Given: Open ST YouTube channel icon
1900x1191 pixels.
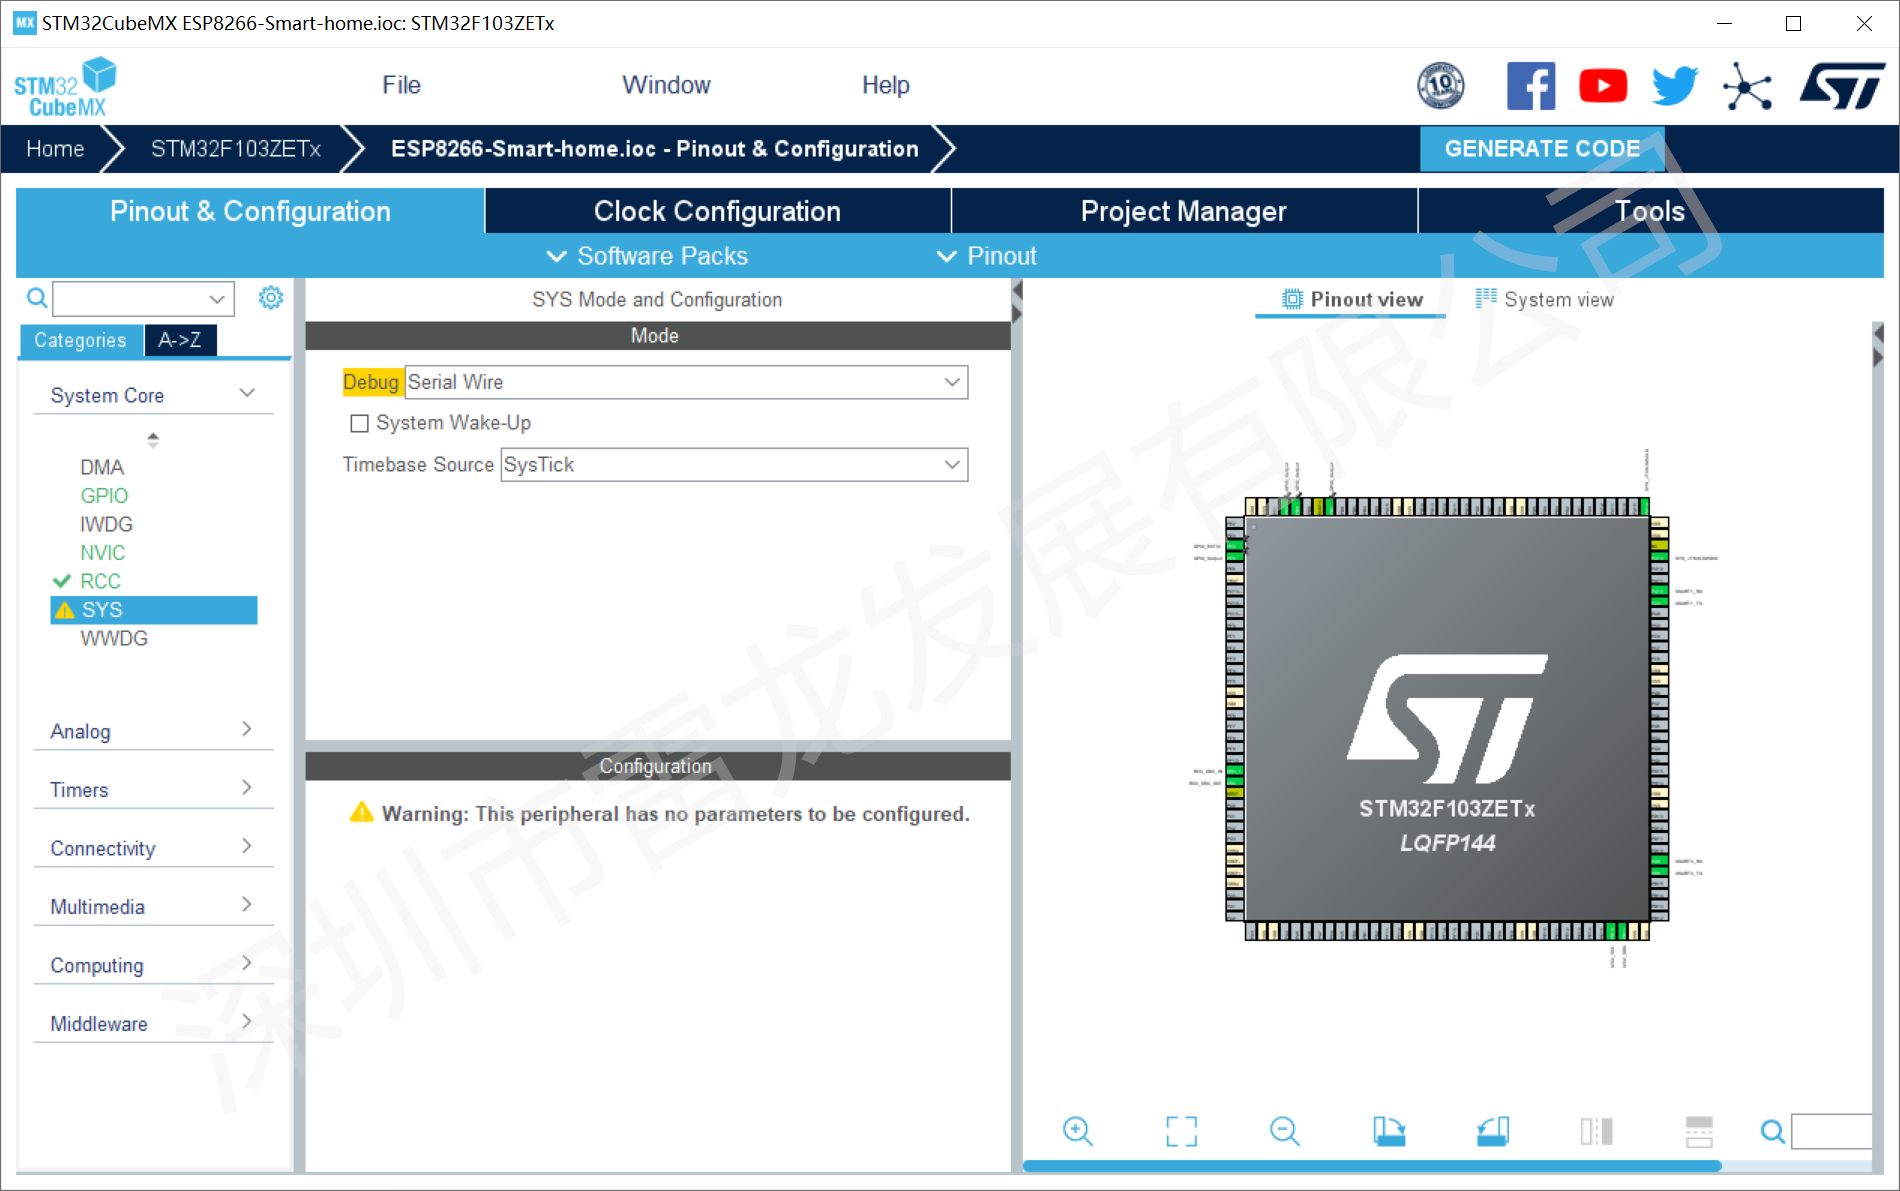Looking at the screenshot, I should click(x=1603, y=86).
